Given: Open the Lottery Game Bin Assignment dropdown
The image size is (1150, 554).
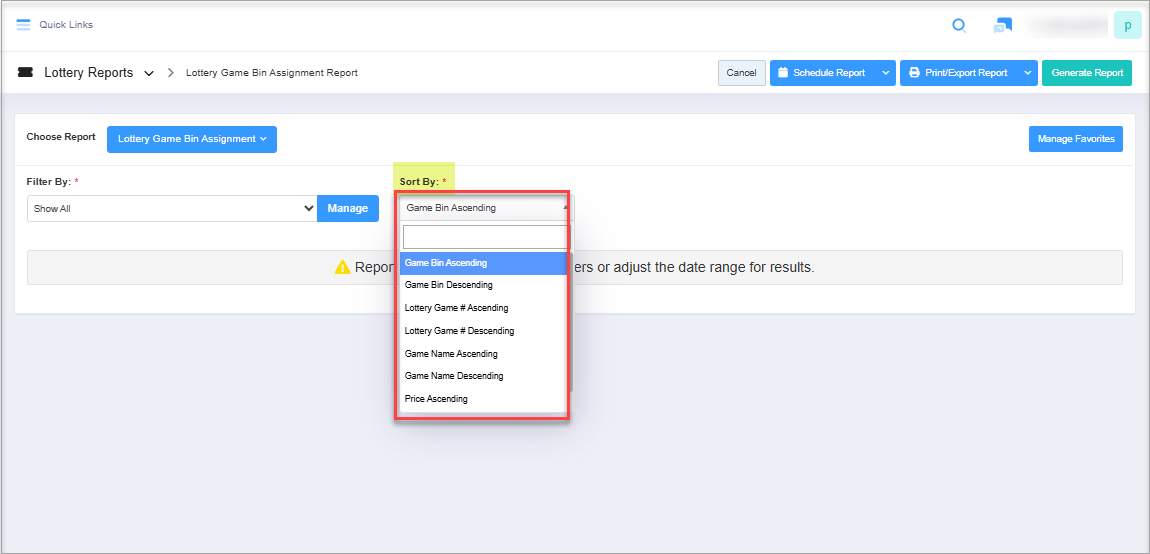Looking at the screenshot, I should tap(191, 139).
